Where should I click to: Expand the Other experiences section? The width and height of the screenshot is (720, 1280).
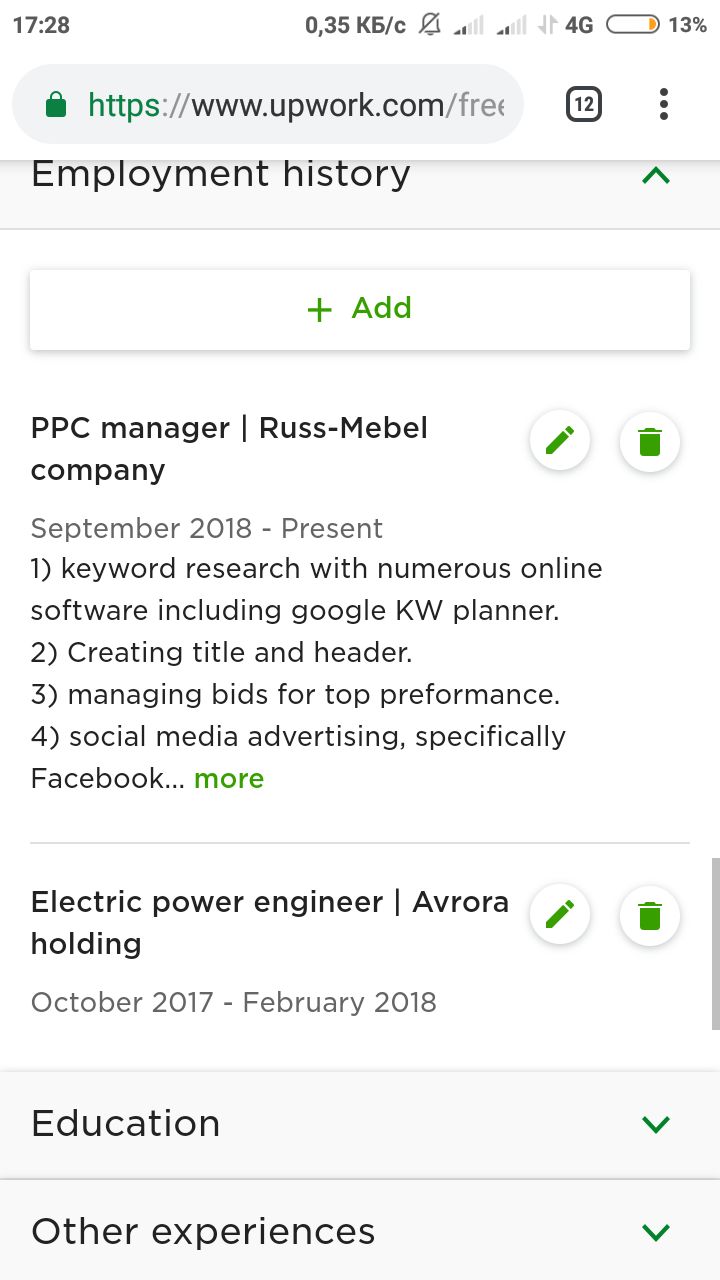656,1231
